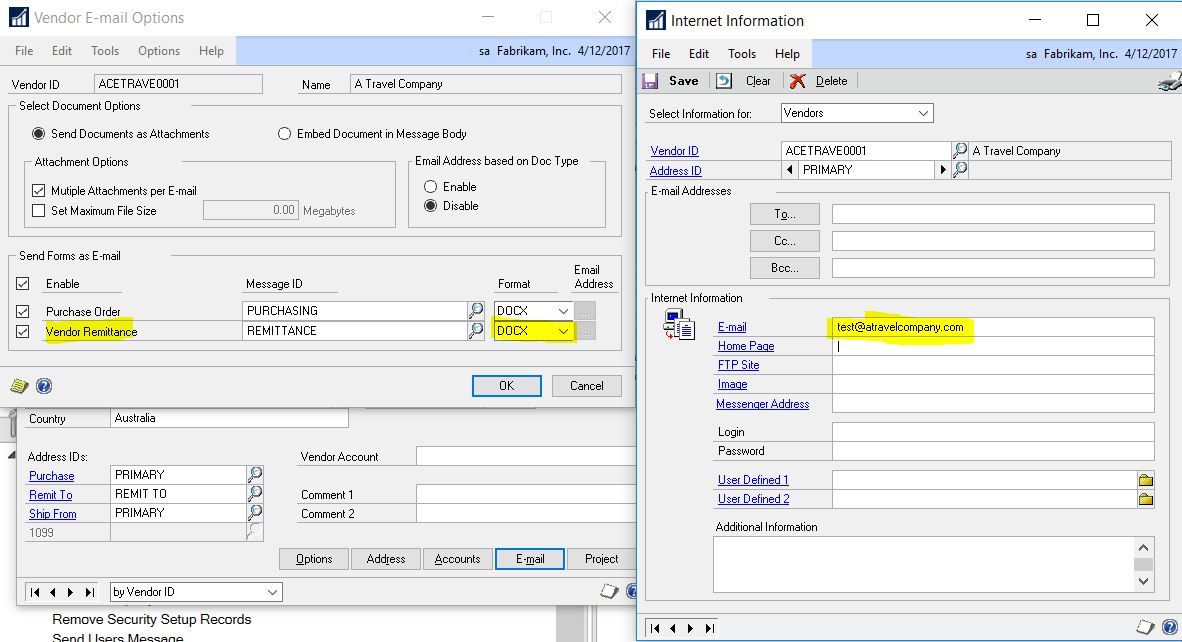The width and height of the screenshot is (1182, 642).
Task: Open the Edit menu in Internet Information
Action: 698,54
